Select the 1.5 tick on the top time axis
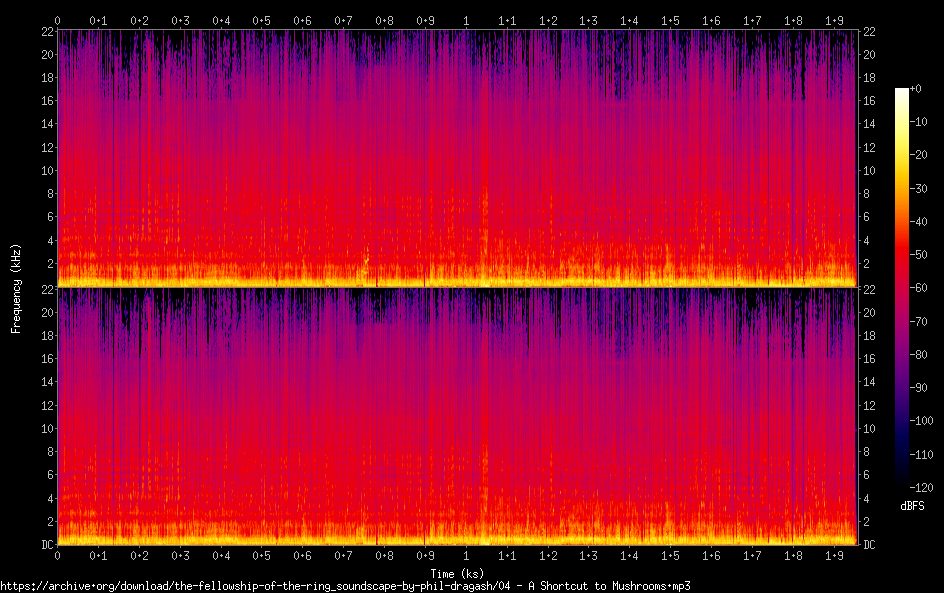Image resolution: width=944 pixels, height=593 pixels. (x=670, y=20)
